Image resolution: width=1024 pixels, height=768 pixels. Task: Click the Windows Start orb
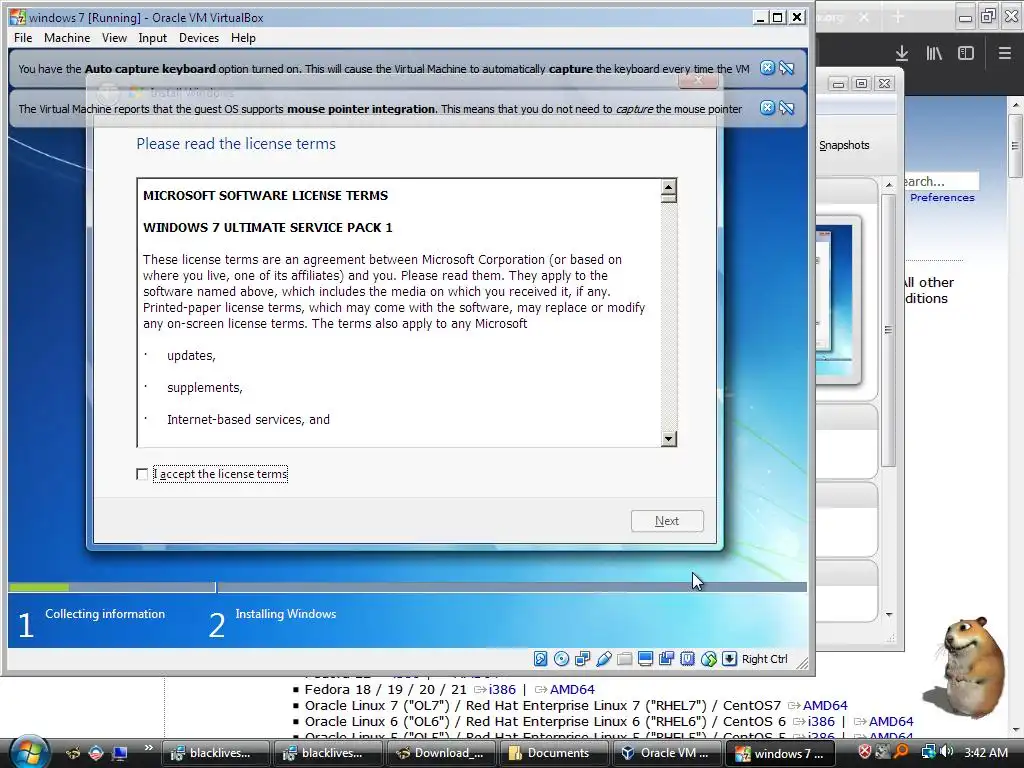click(x=29, y=752)
